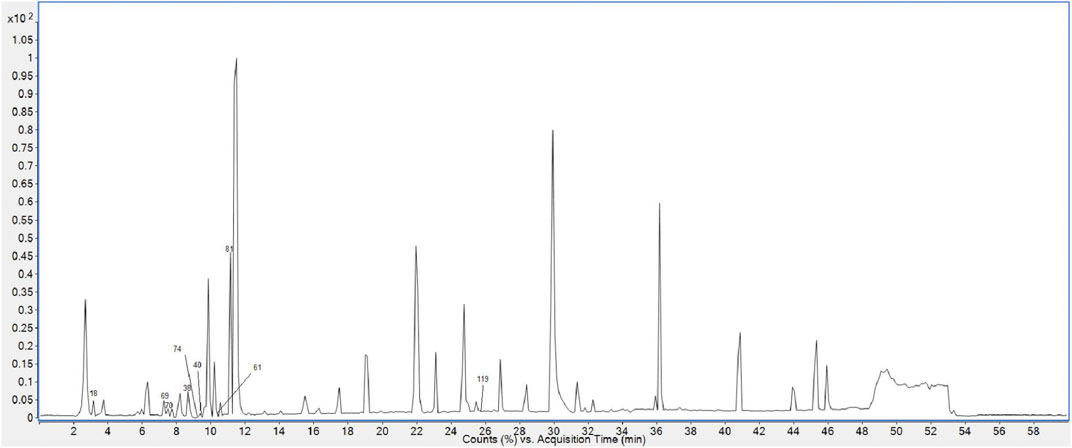
Task: Select the tallest peak reaching 1 on the y-axis
Action: point(237,60)
